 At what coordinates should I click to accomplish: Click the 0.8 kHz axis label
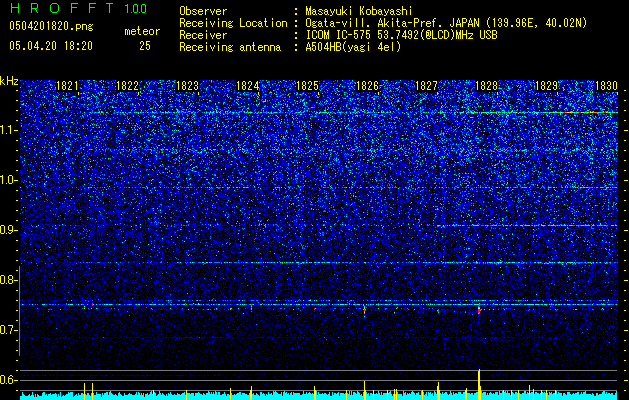pyautogui.click(x=9, y=280)
